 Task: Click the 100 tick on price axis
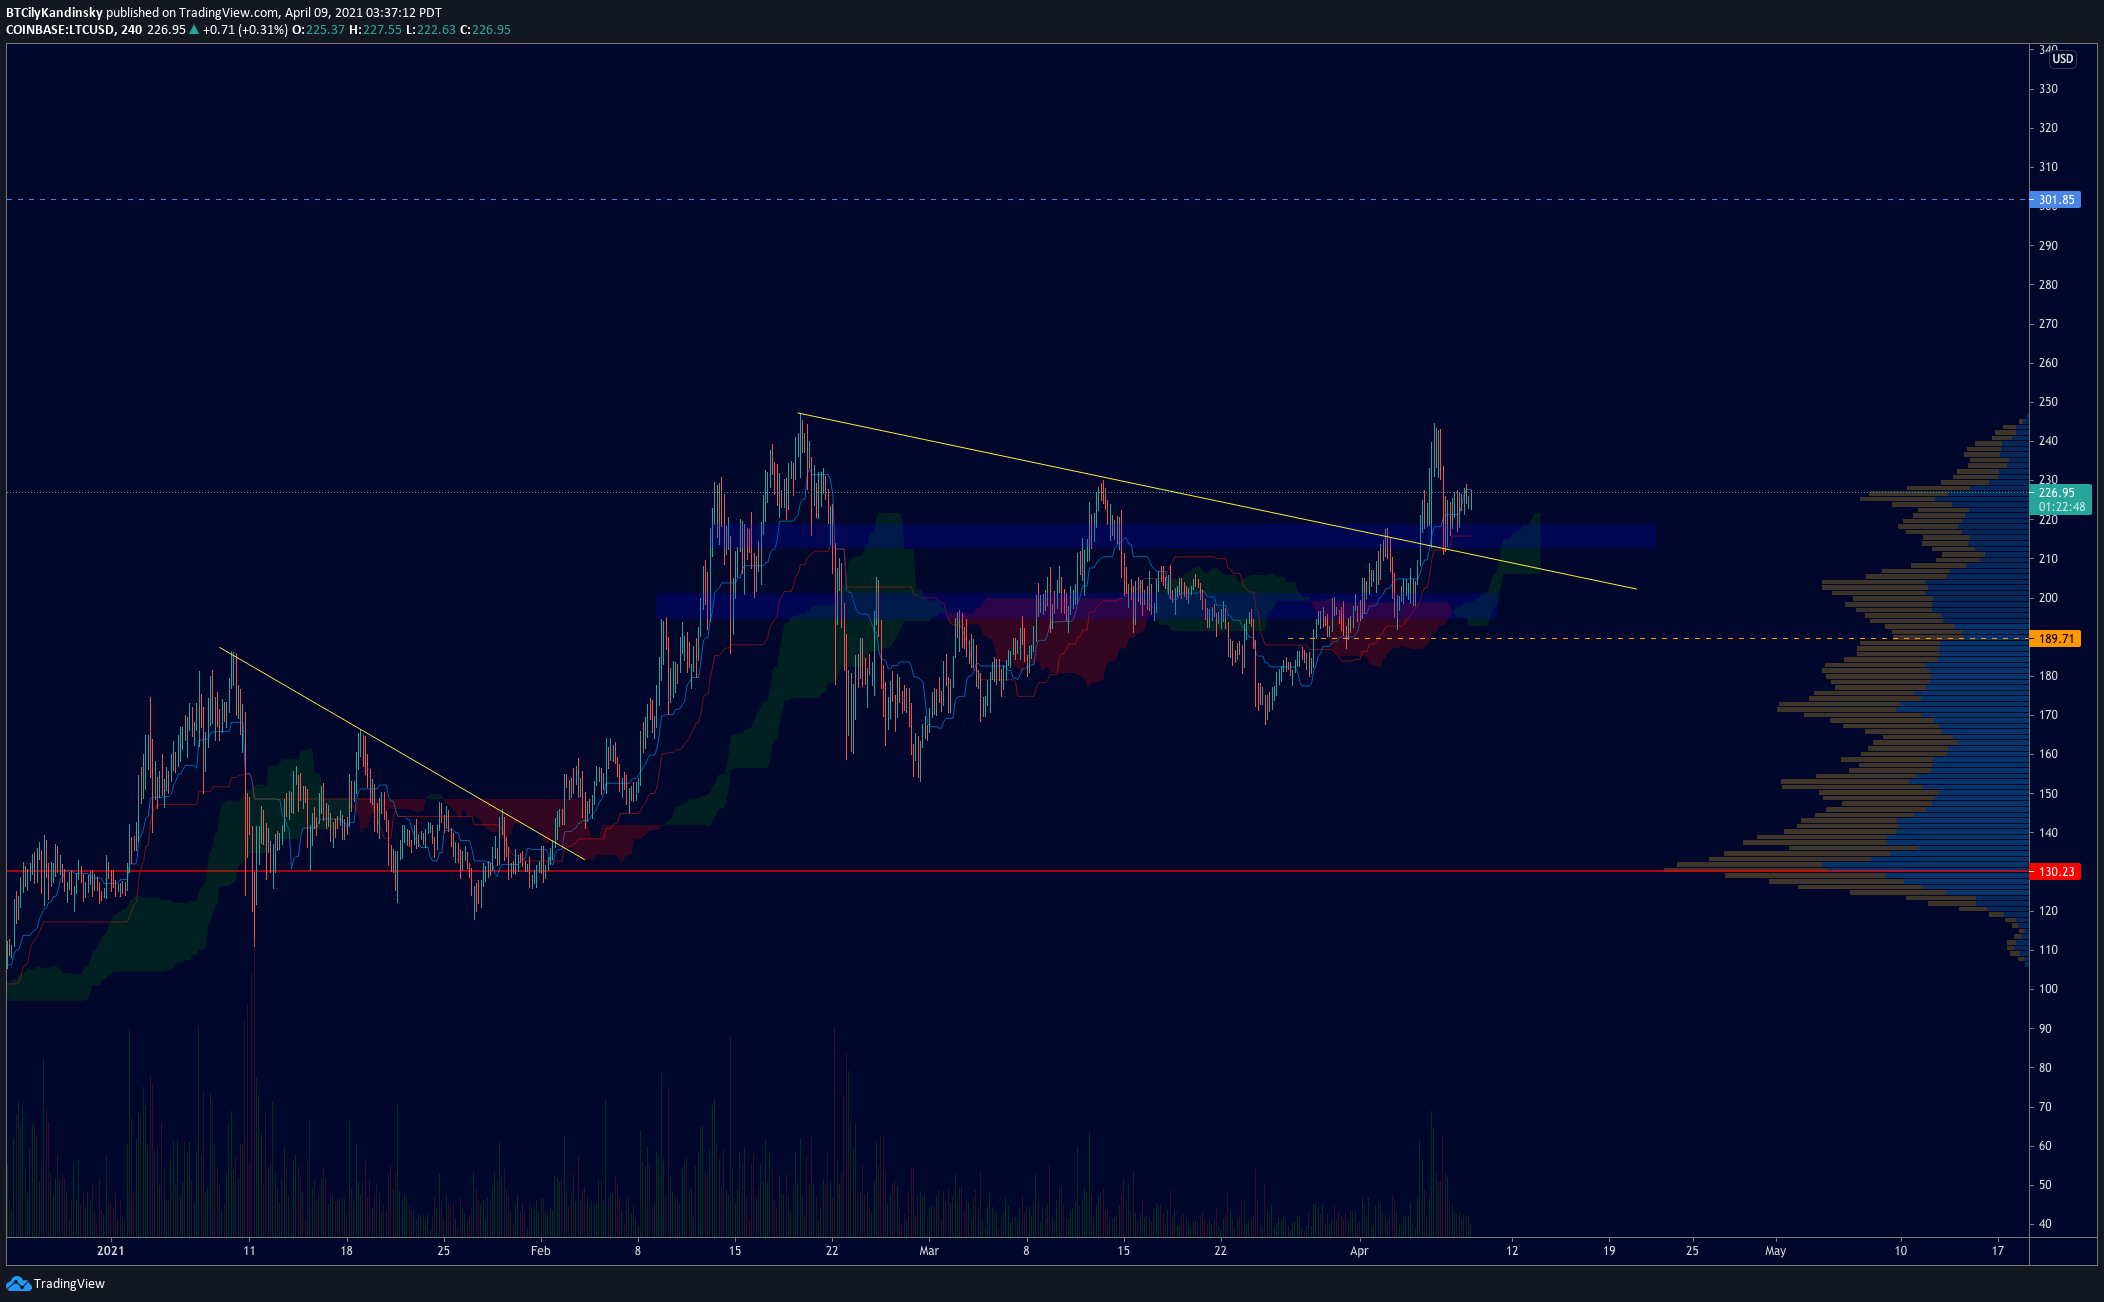(2048, 989)
